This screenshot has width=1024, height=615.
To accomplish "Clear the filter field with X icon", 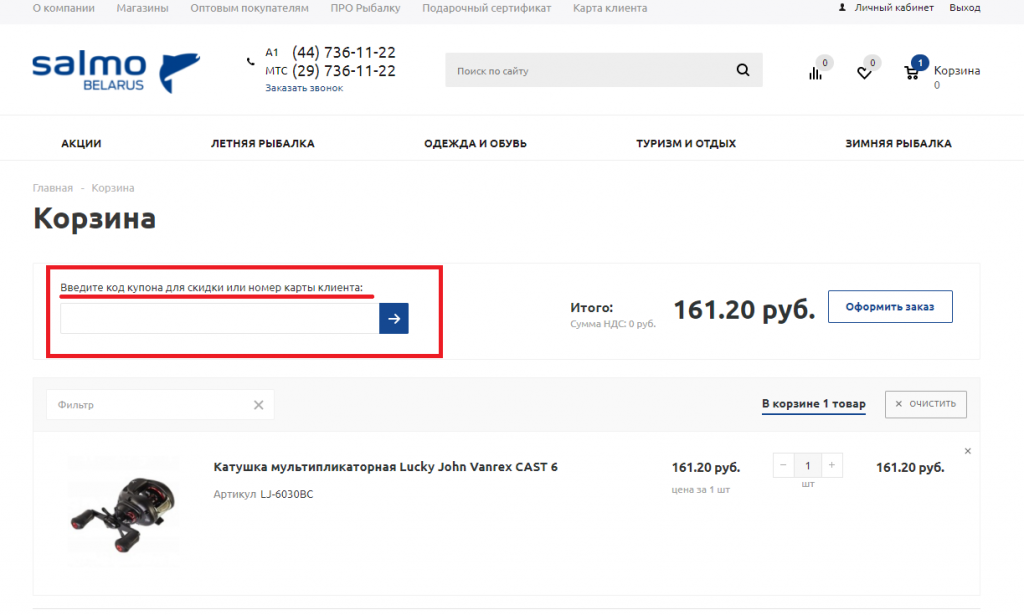I will pos(259,405).
